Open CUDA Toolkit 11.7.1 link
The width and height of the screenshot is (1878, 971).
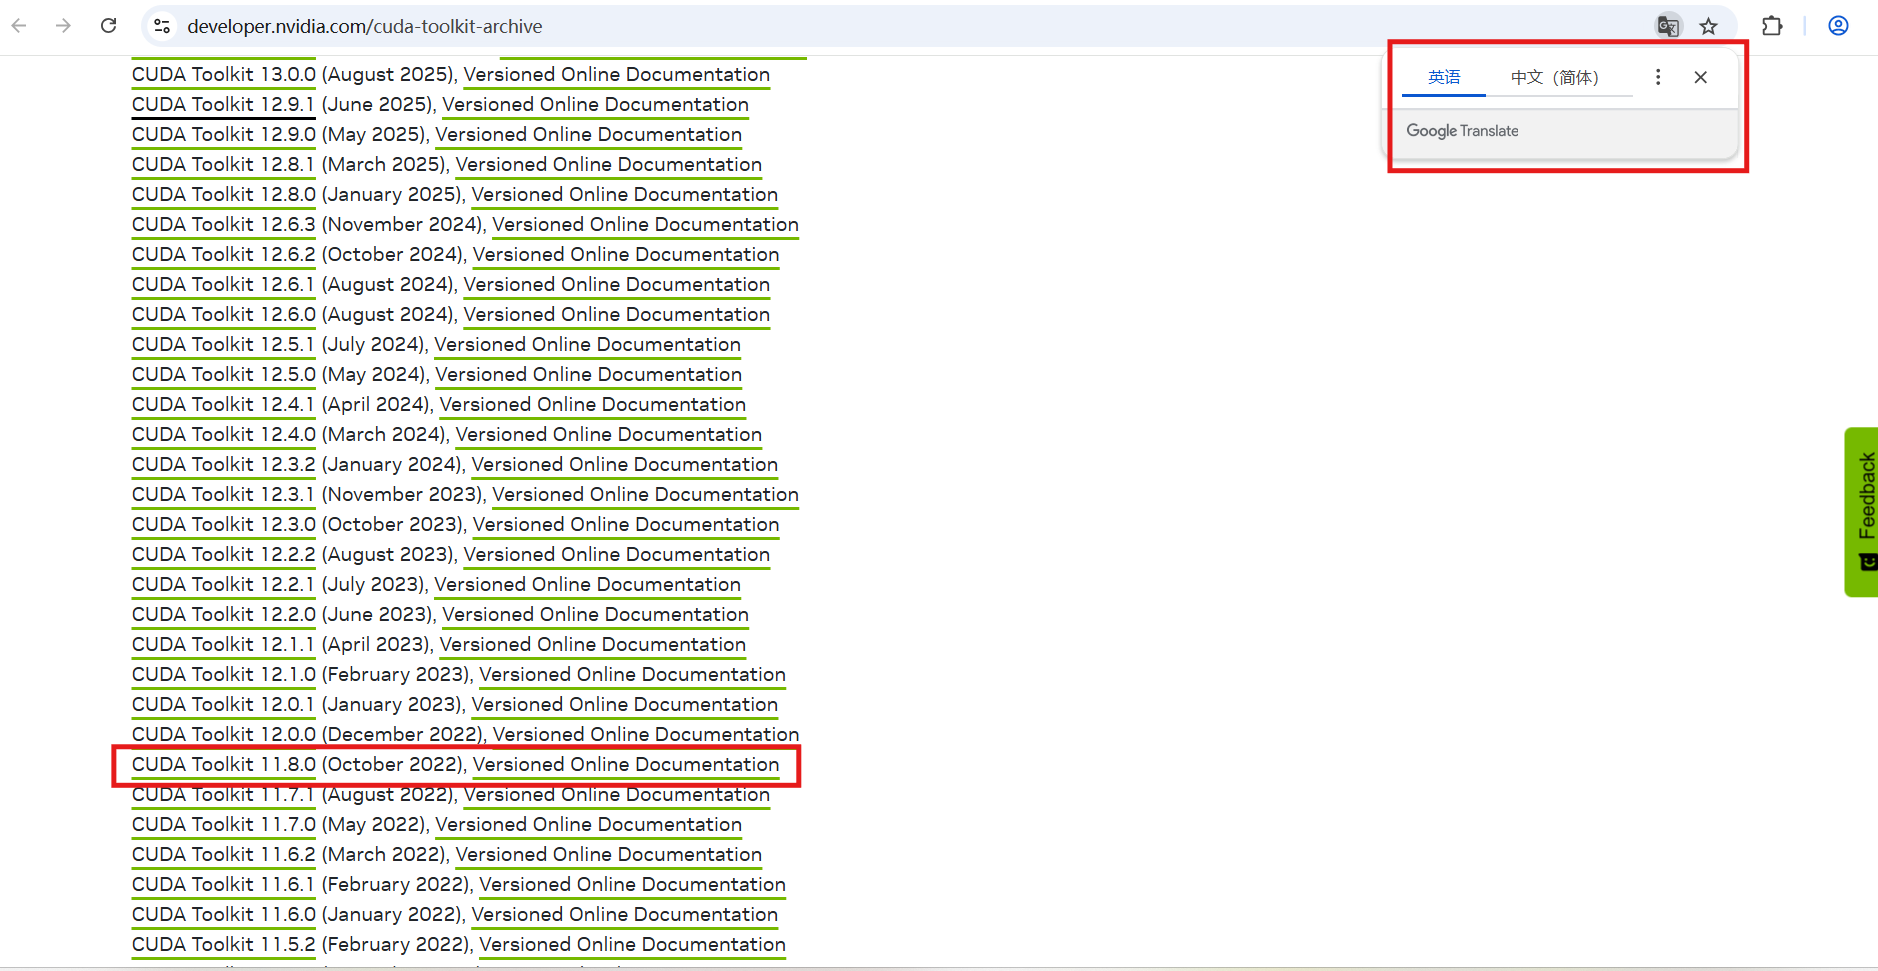point(224,794)
